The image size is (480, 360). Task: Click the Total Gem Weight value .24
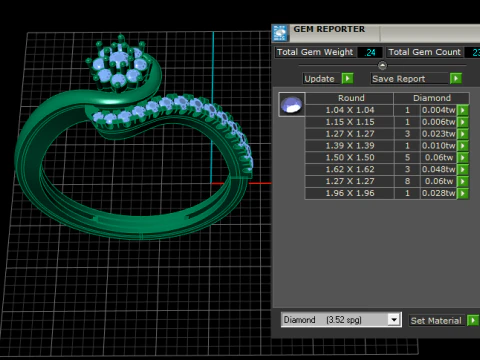click(370, 52)
